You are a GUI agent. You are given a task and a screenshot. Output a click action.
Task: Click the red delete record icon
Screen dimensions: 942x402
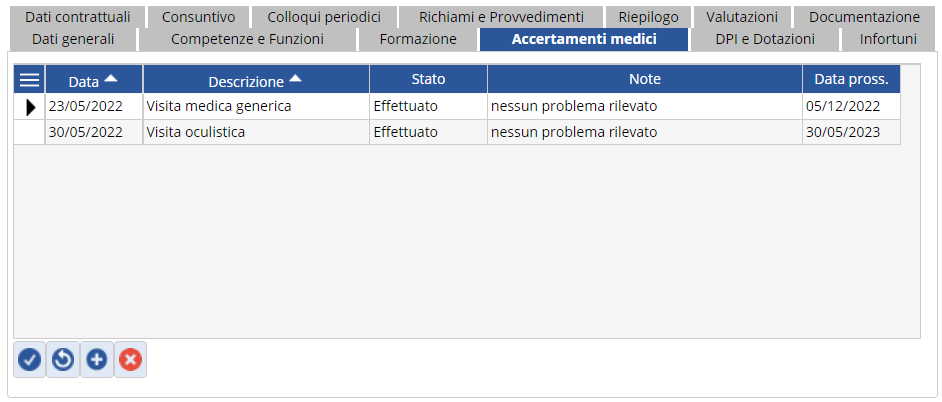130,359
